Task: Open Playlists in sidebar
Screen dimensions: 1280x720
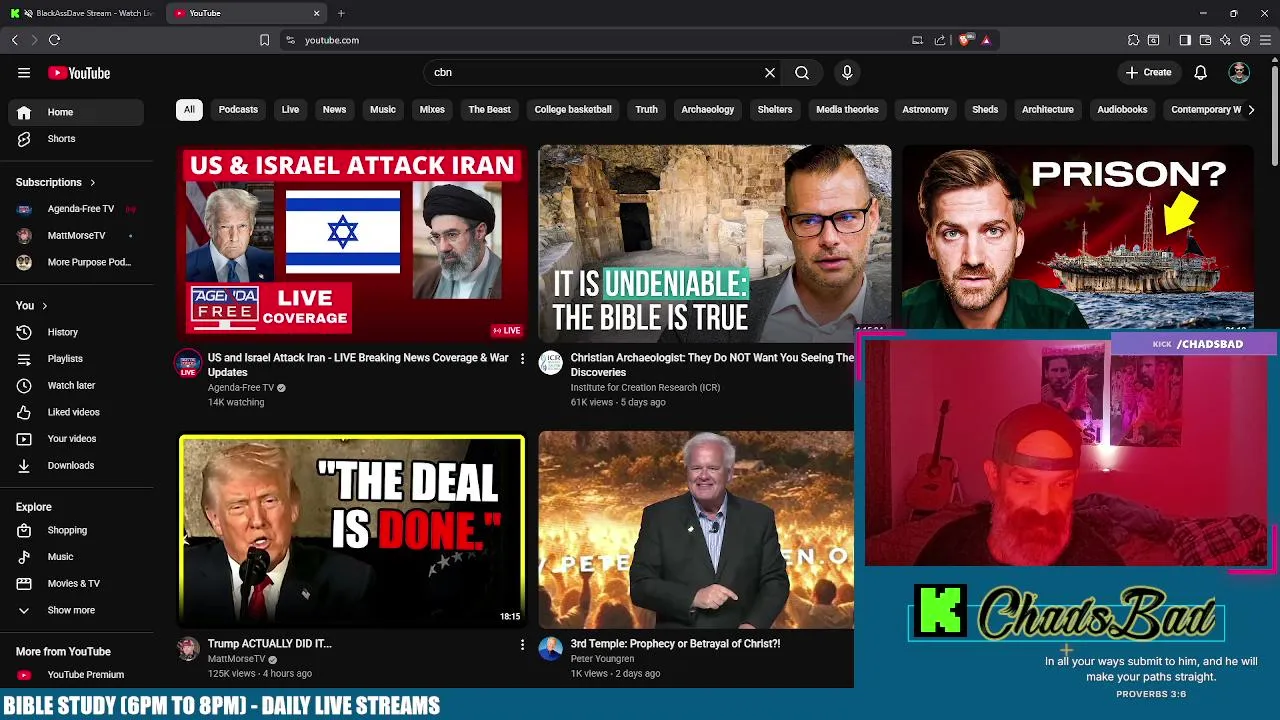Action: (76, 359)
